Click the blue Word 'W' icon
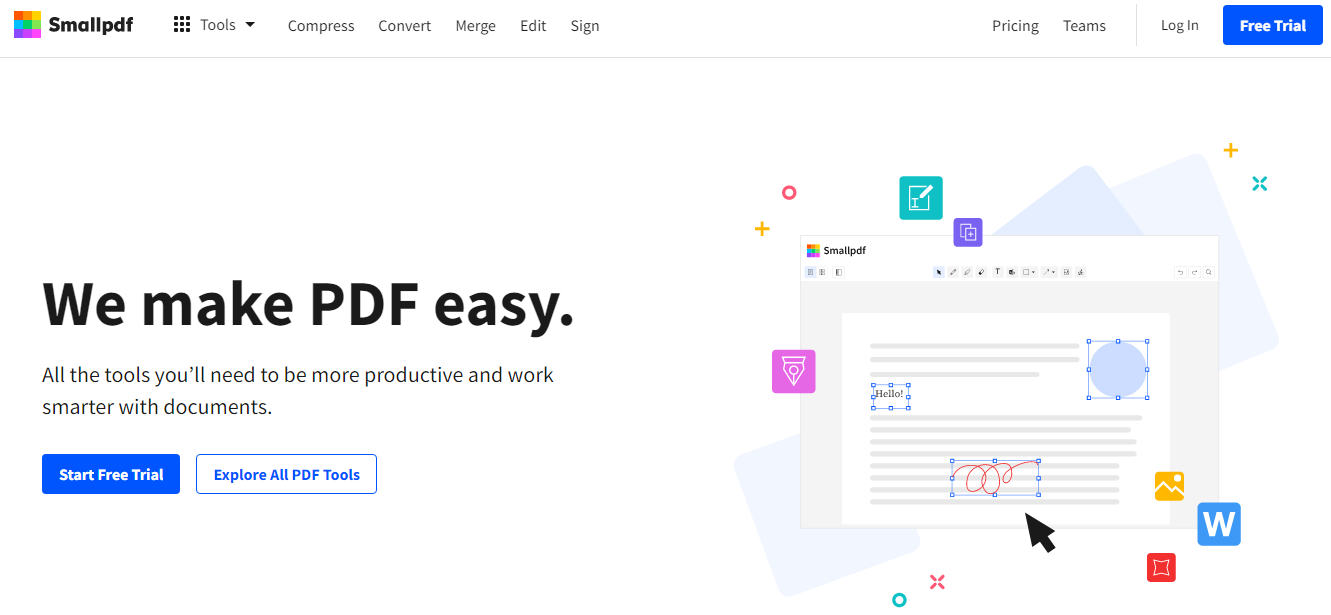1331x615 pixels. (1219, 524)
